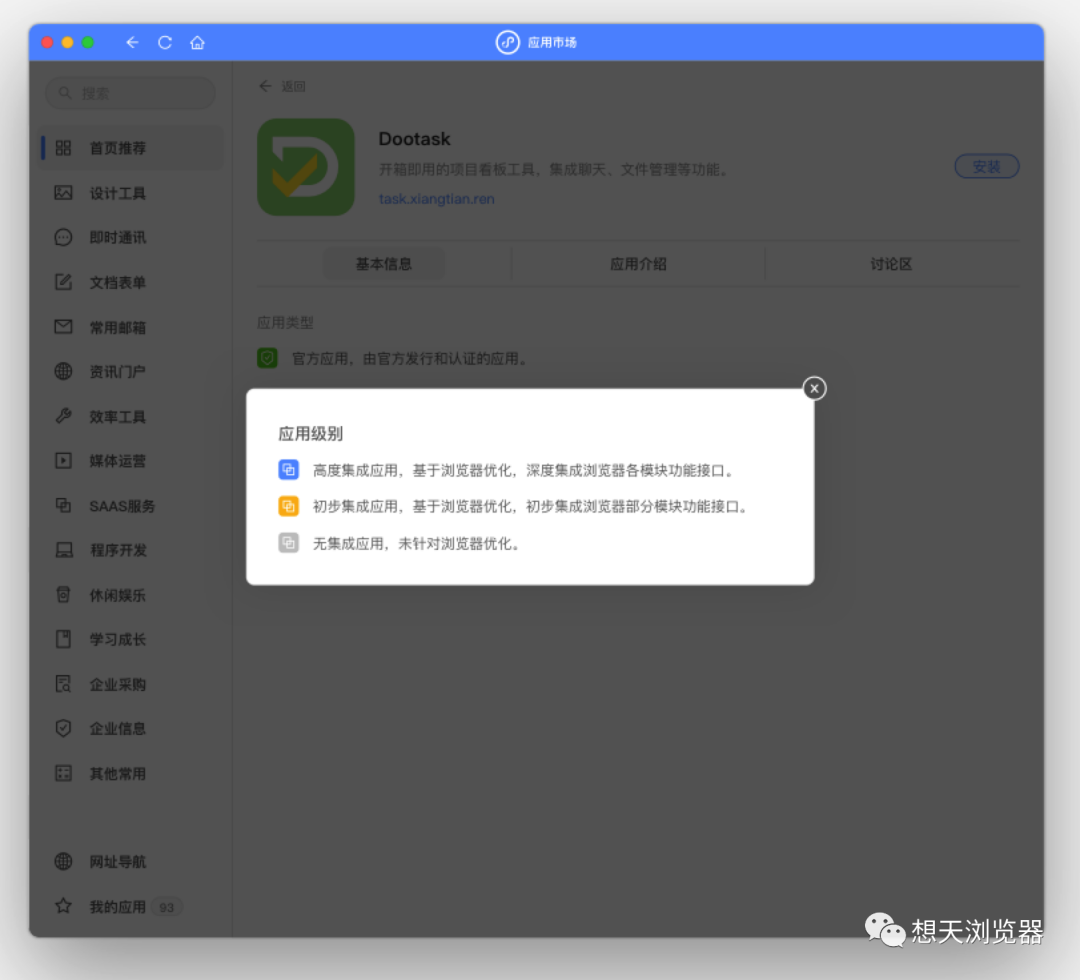Click the 常用邮箱 envelope icon
Viewport: 1080px width, 980px height.
pyautogui.click(x=63, y=326)
